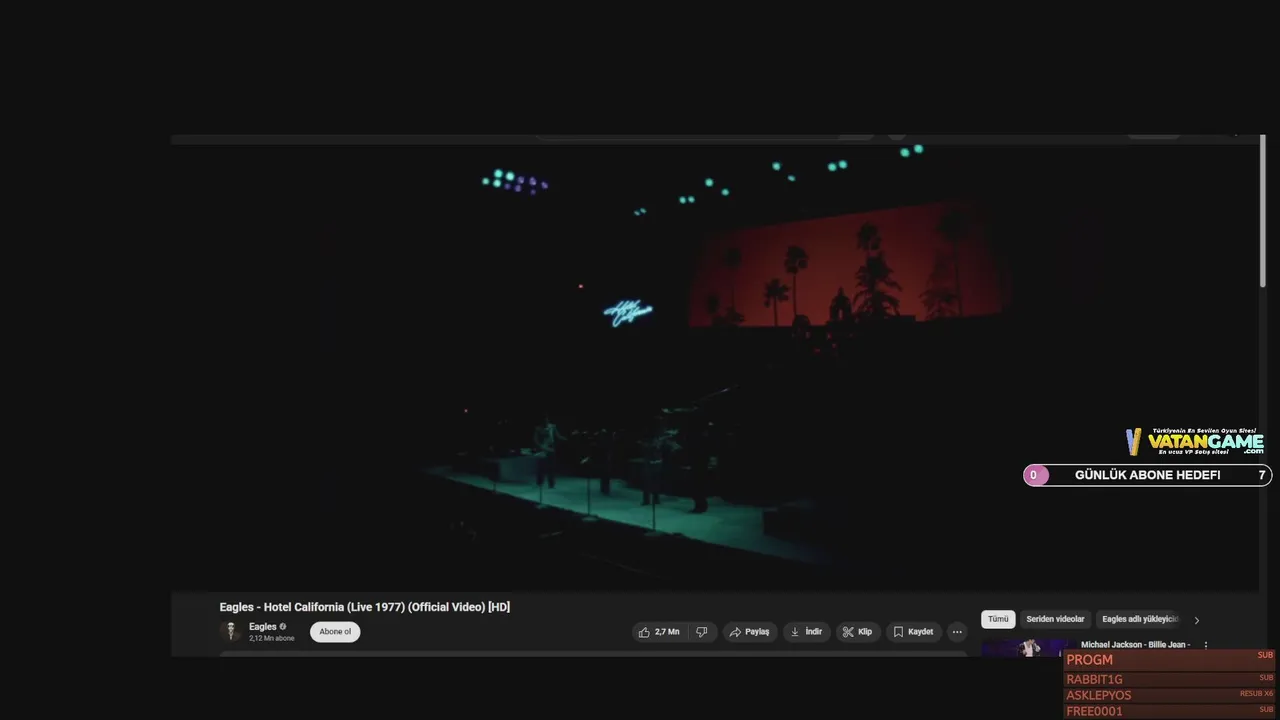1280x720 pixels.
Task: Open options menu for Billie Jean video
Action: coord(1206,646)
